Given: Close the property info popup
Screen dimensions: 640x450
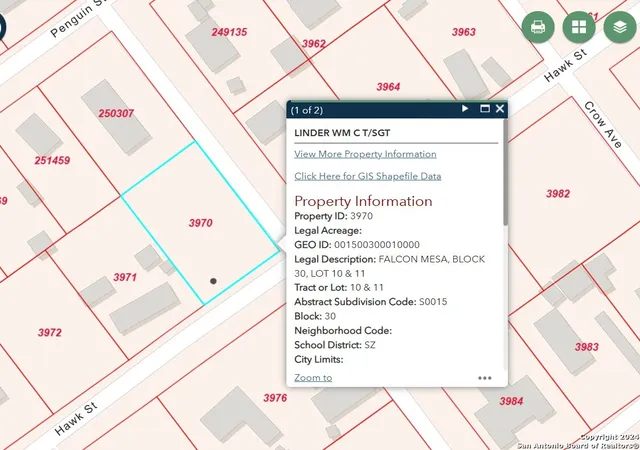Looking at the screenshot, I should pos(500,109).
